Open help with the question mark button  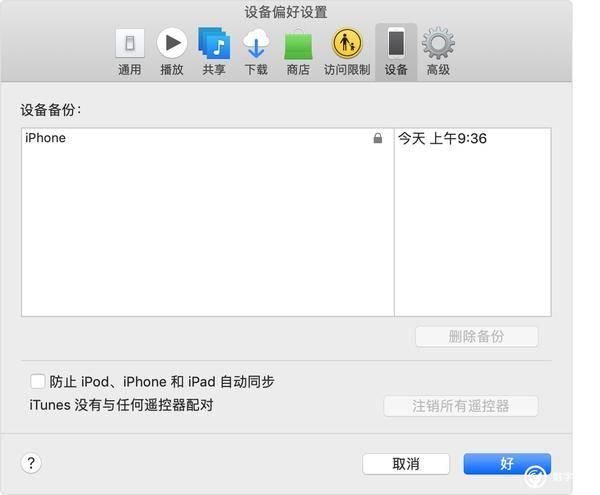(31, 463)
